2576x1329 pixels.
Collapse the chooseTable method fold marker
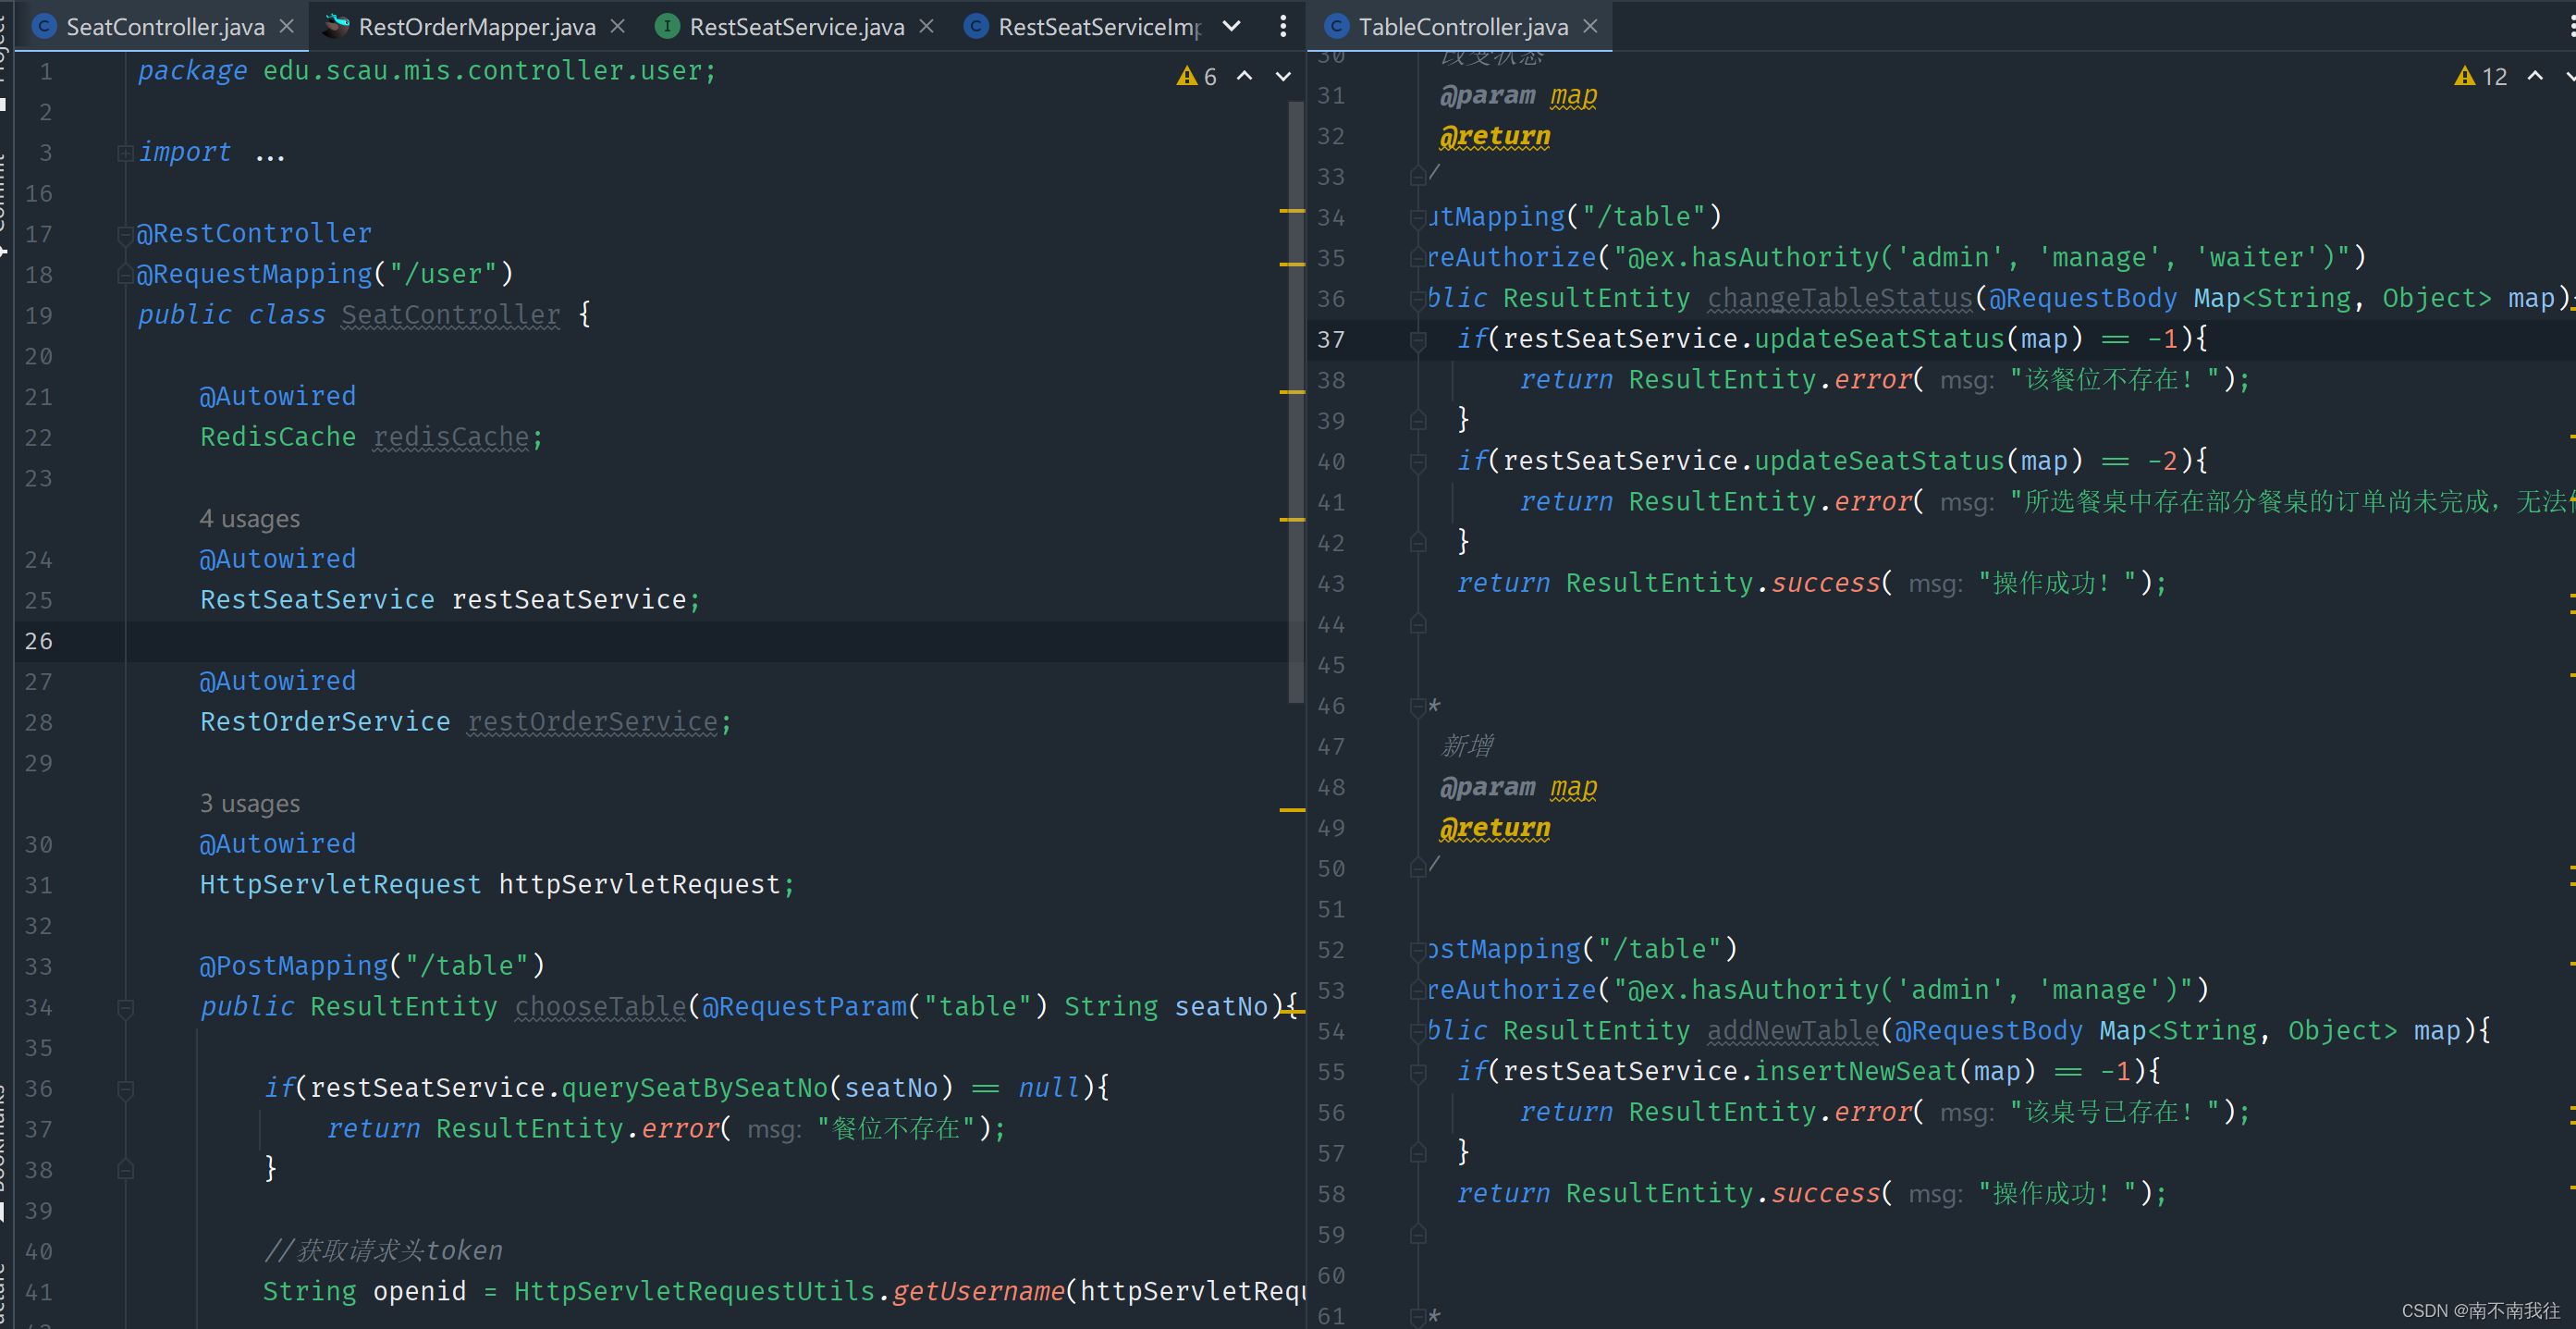pos(125,1008)
